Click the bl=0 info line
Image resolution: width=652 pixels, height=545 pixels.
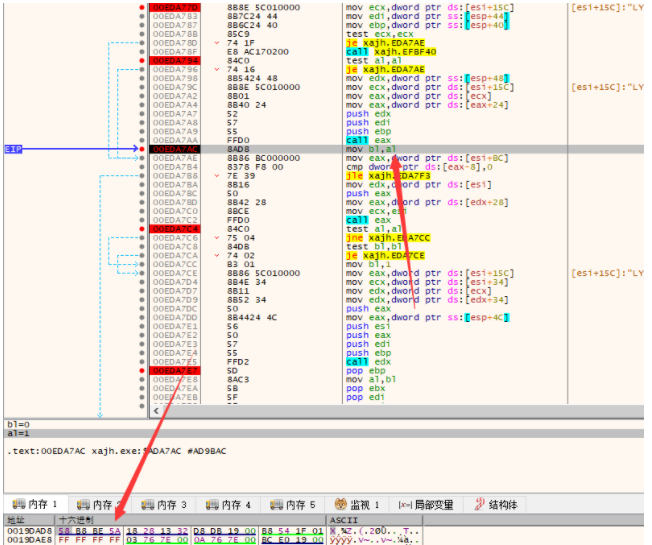pos(19,424)
